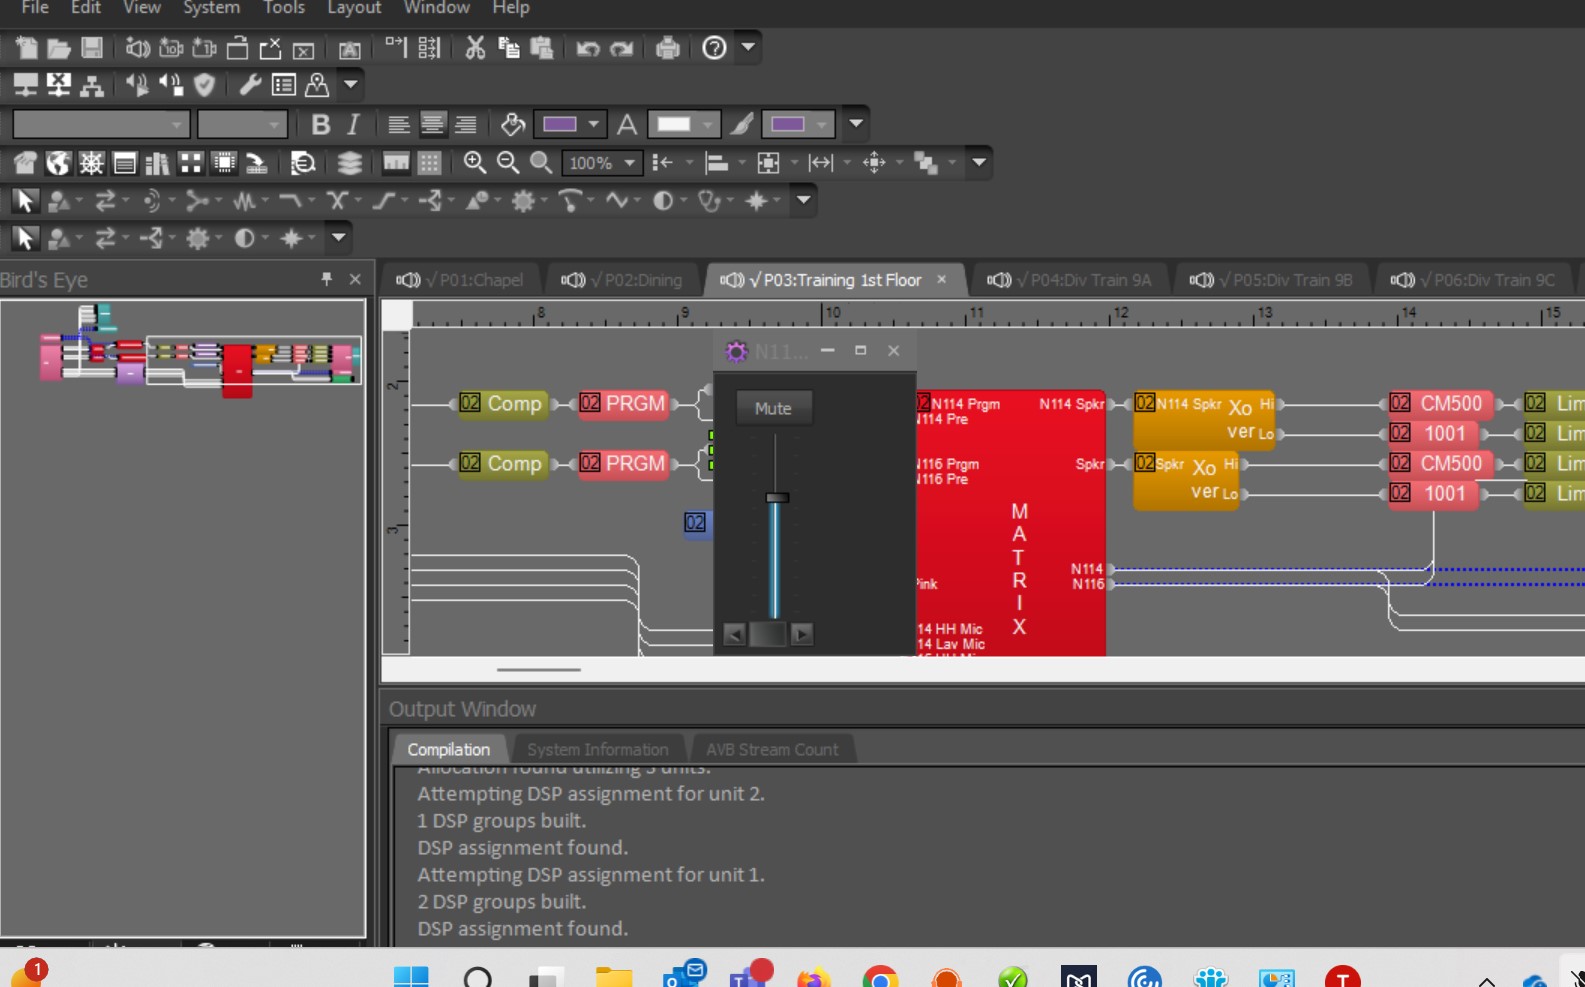Click the level fader handle
The height and width of the screenshot is (987, 1585).
[777, 497]
